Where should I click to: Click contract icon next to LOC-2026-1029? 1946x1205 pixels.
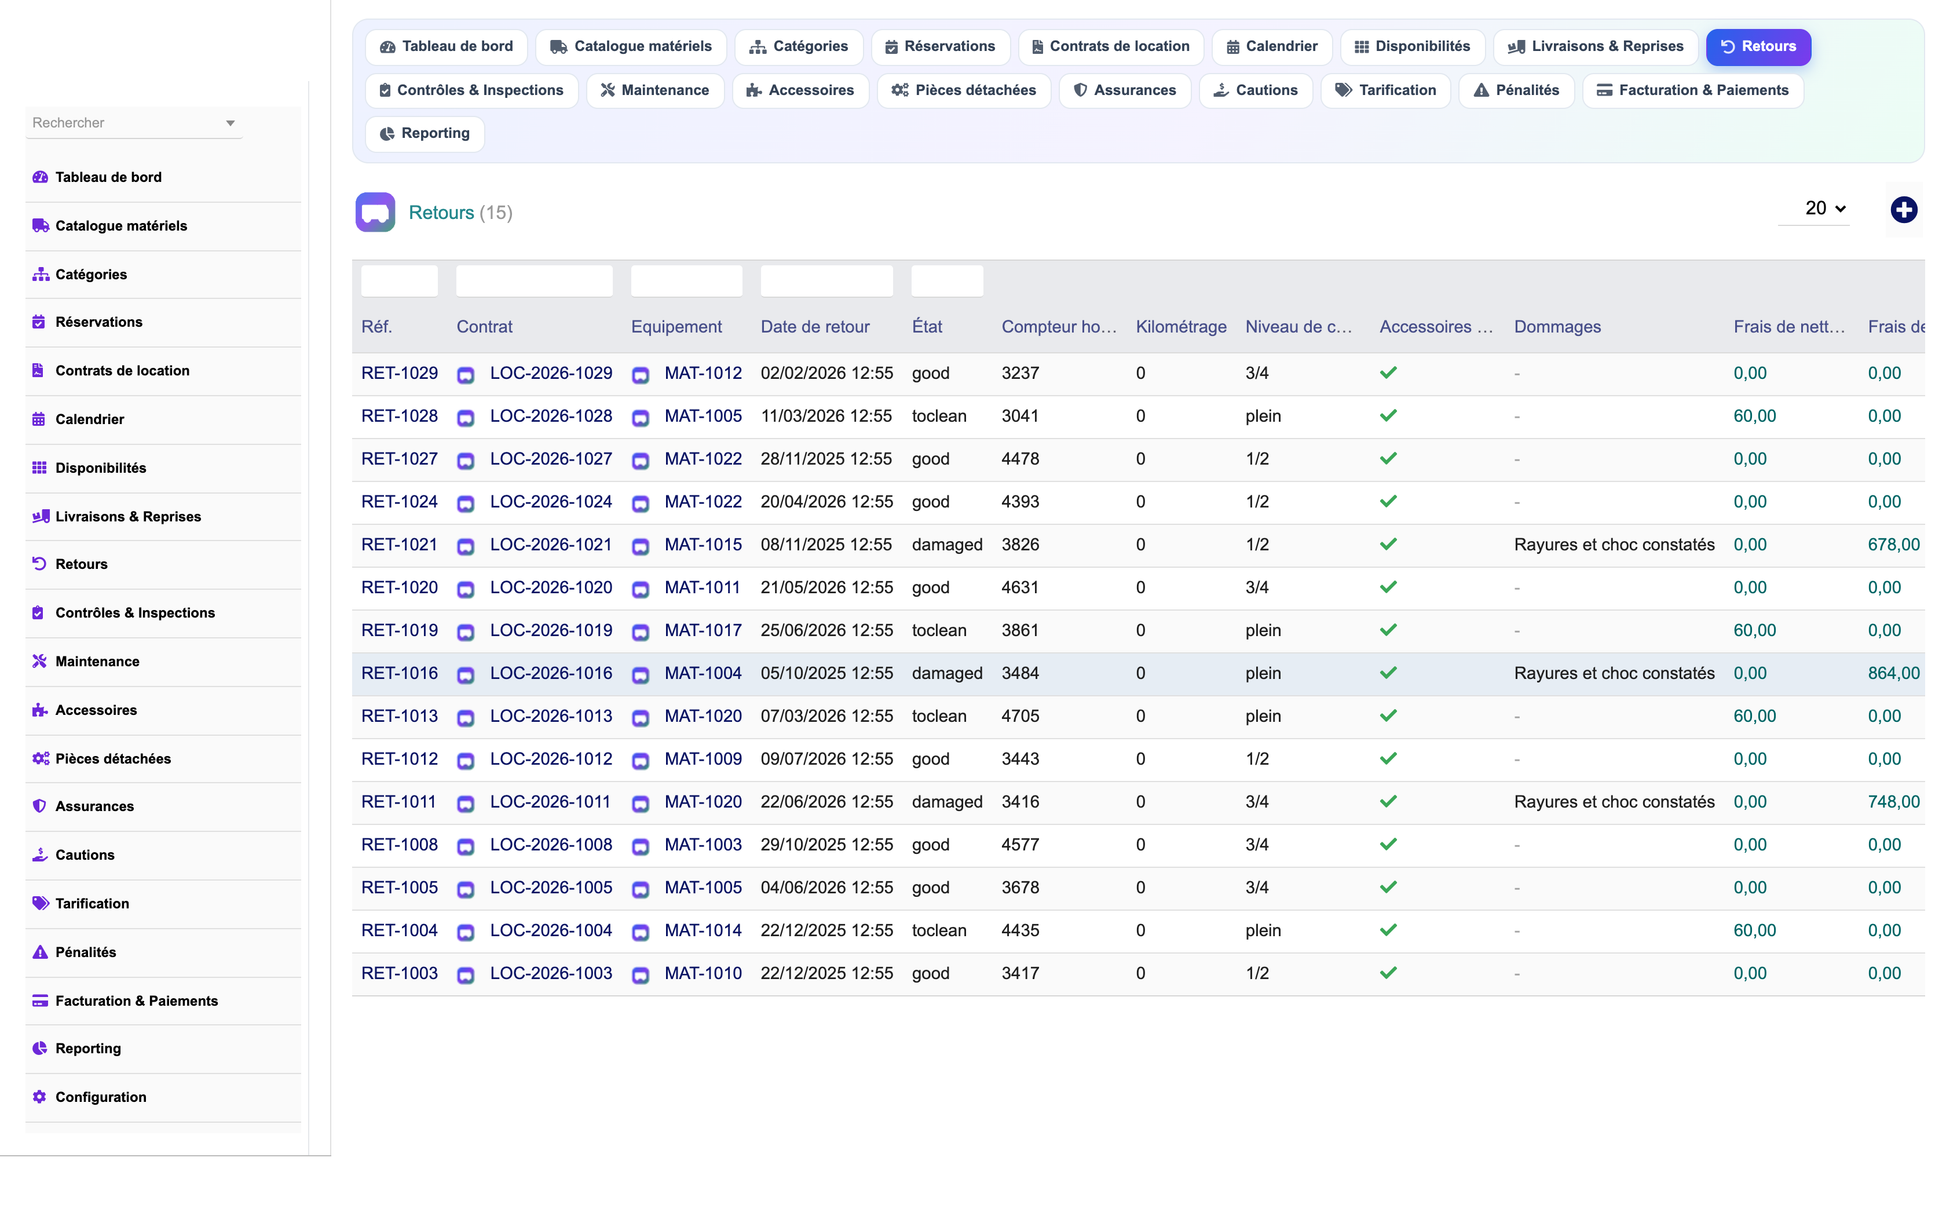466,375
